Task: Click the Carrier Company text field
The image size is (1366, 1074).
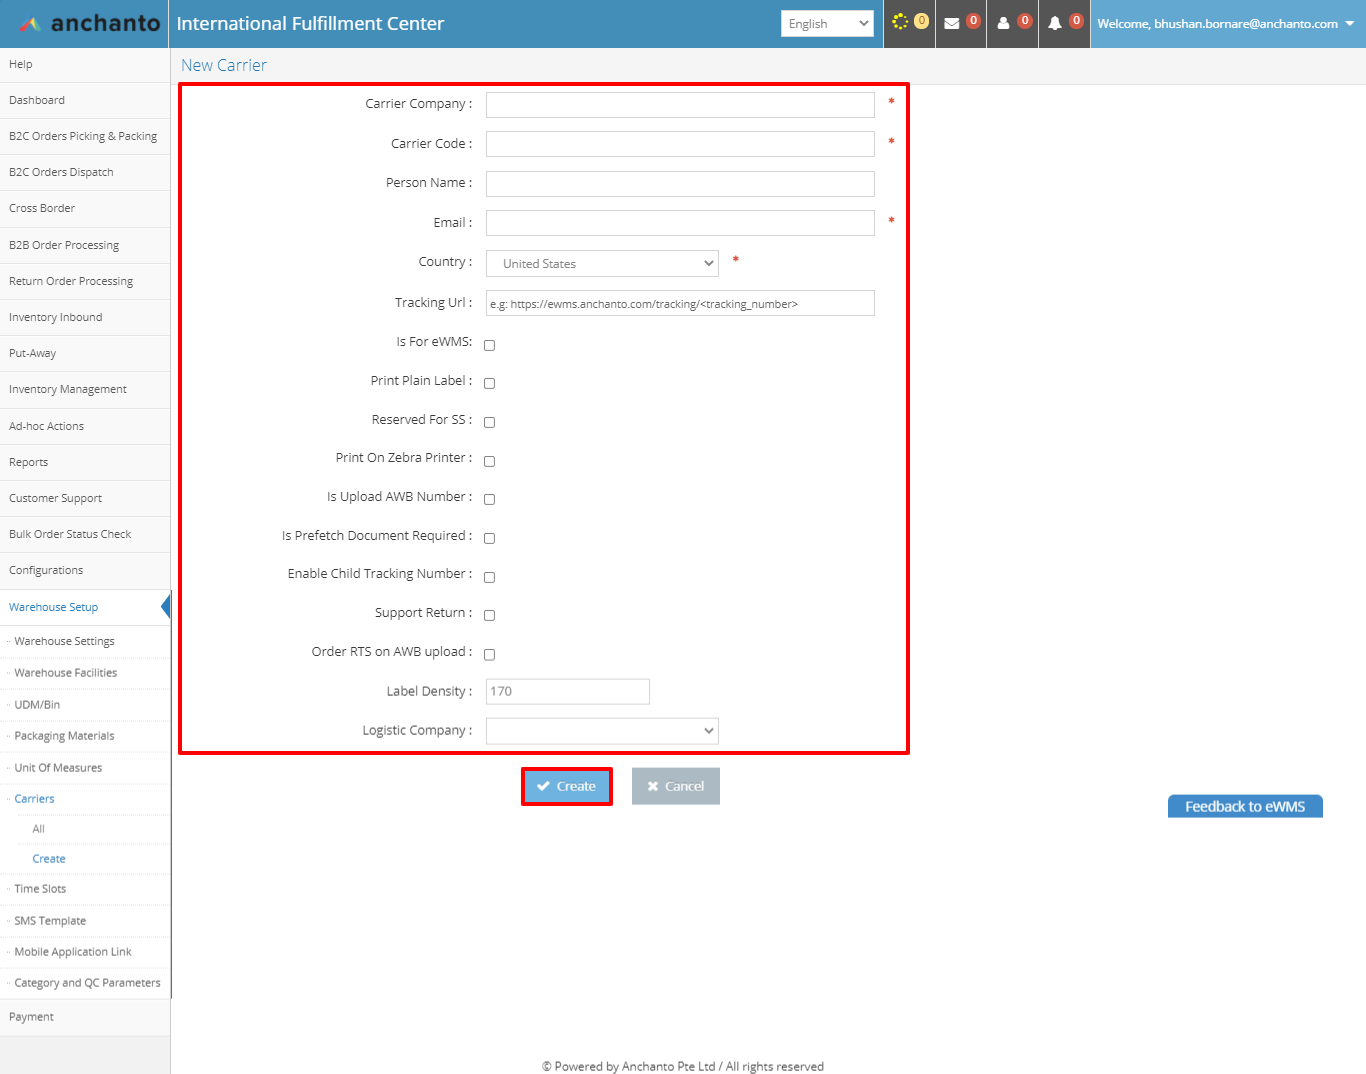Action: [680, 105]
